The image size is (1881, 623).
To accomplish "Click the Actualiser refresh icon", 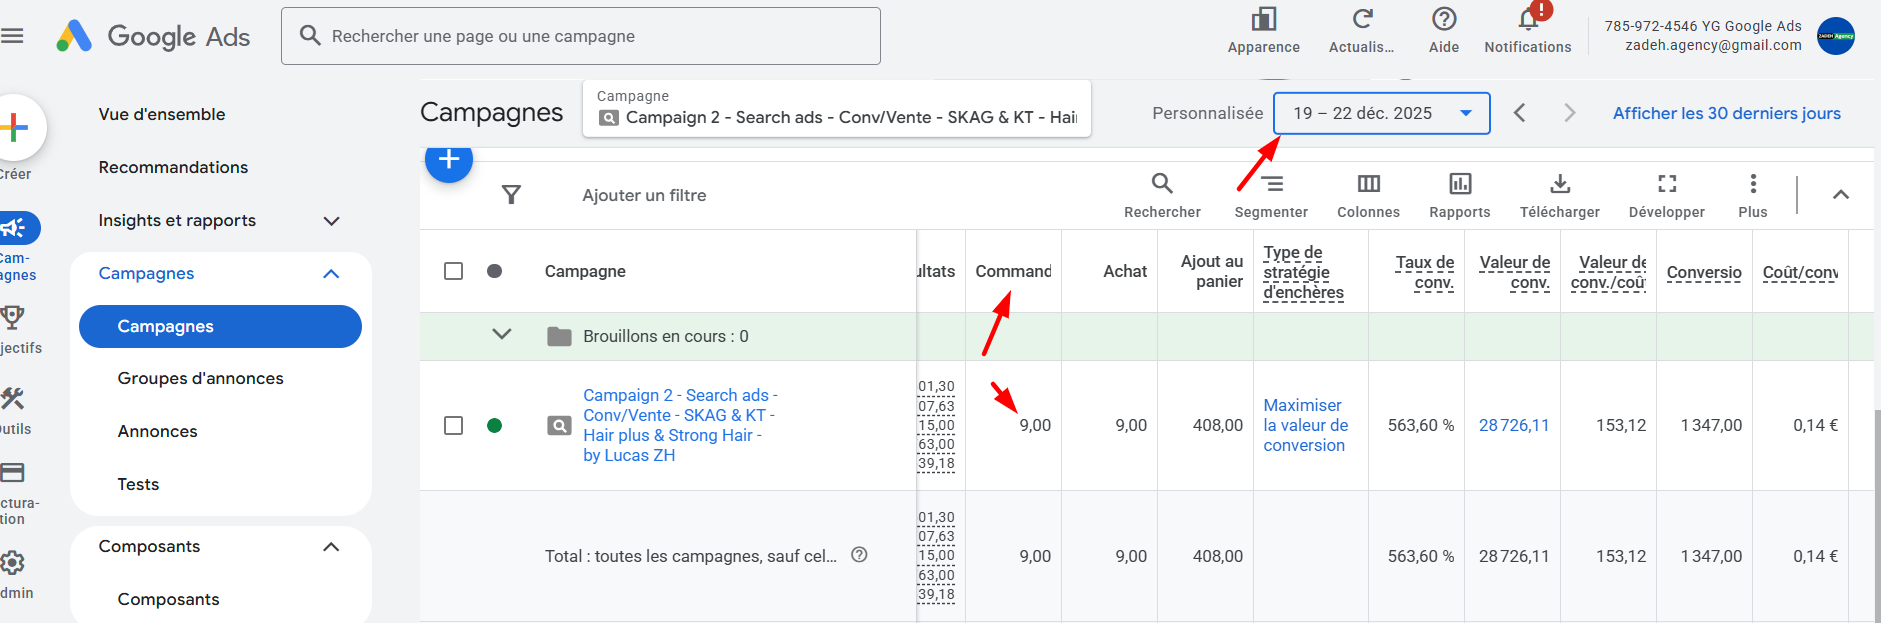I will pyautogui.click(x=1361, y=21).
